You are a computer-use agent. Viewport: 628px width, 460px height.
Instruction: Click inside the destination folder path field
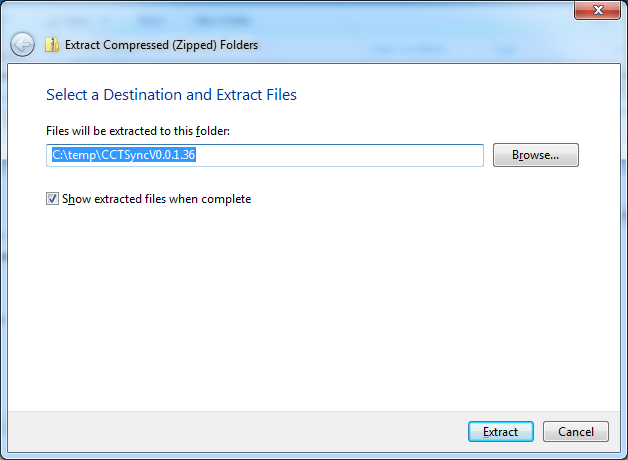coord(265,155)
